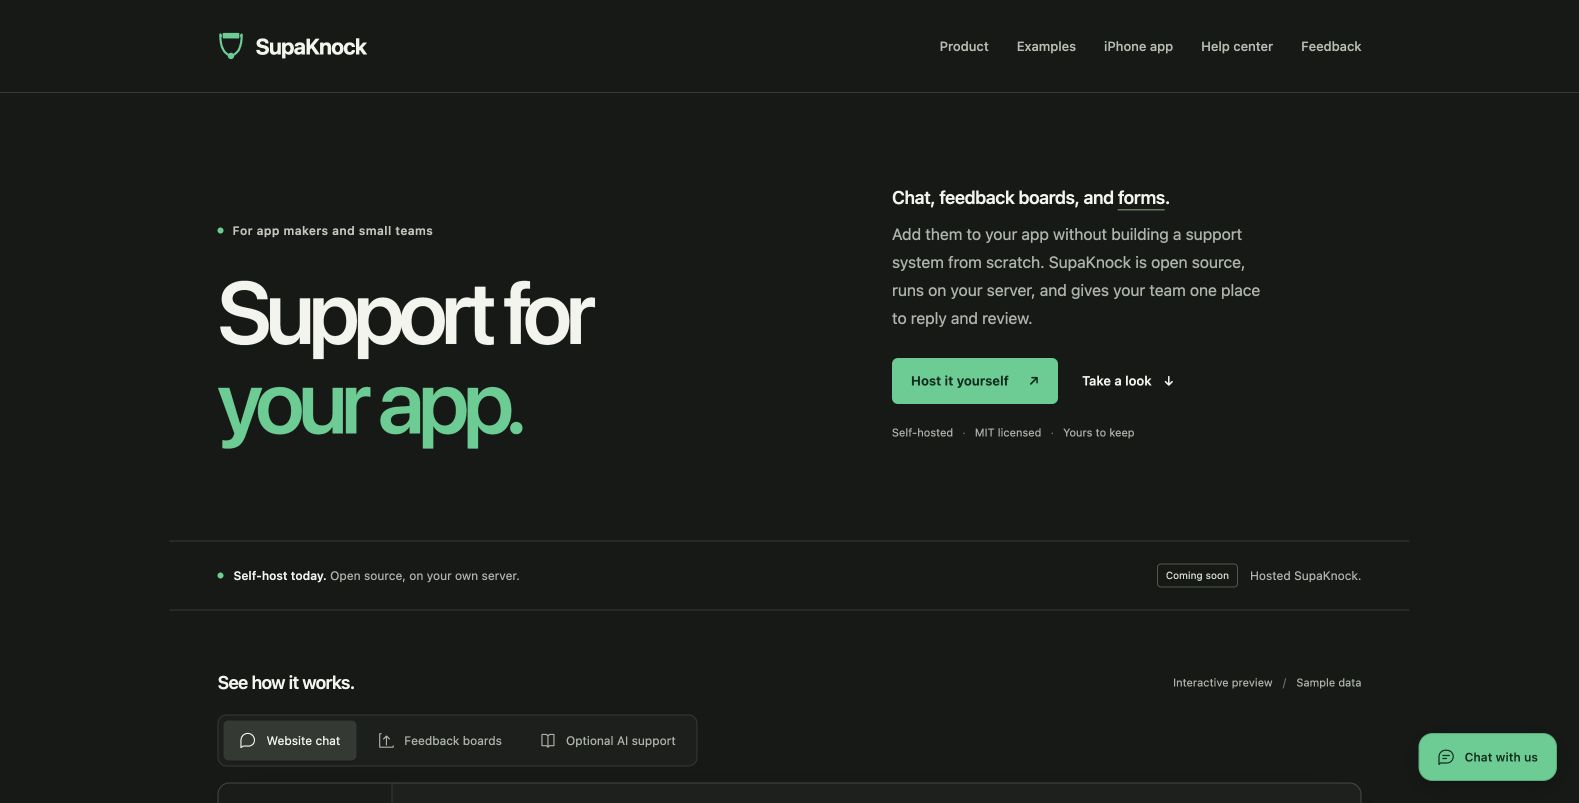
Task: Switch to the Optional AI support tab
Action: 608,741
